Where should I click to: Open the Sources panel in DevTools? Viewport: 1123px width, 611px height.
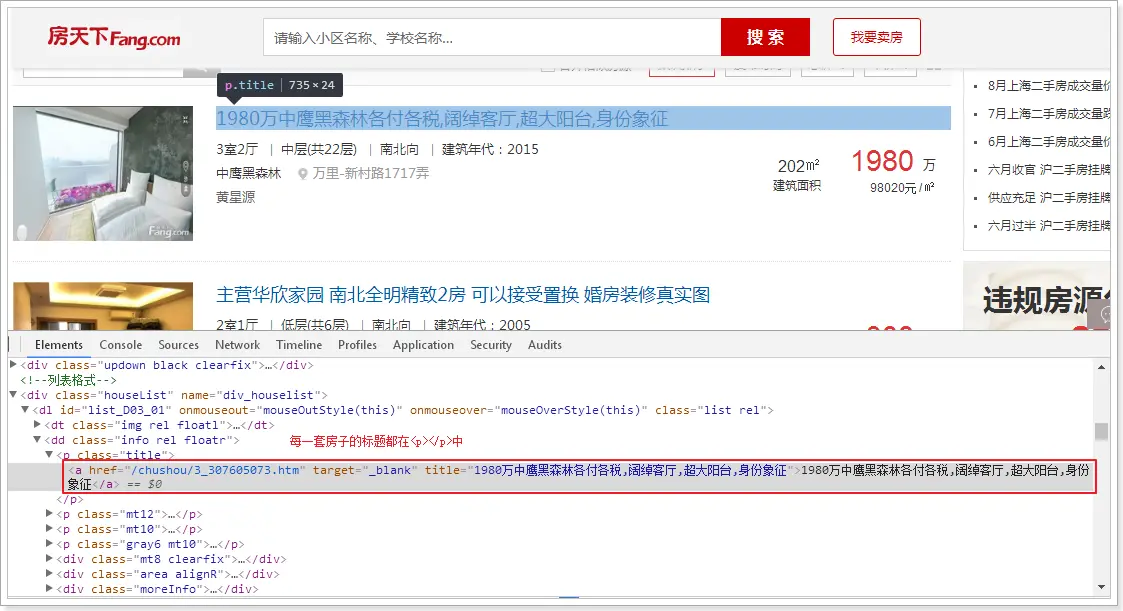pyautogui.click(x=178, y=344)
